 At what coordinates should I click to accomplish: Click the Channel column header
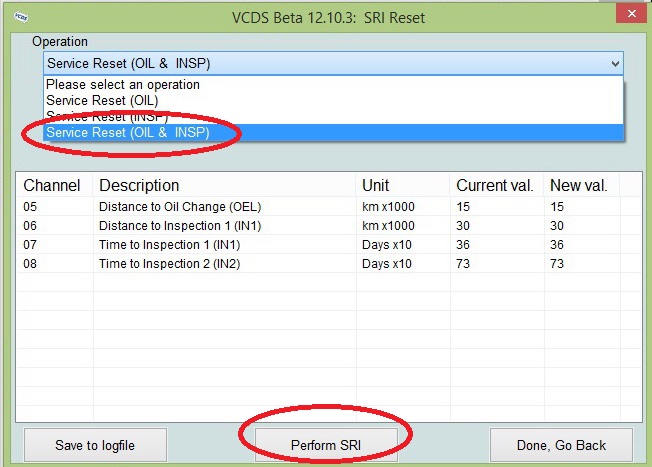[52, 185]
